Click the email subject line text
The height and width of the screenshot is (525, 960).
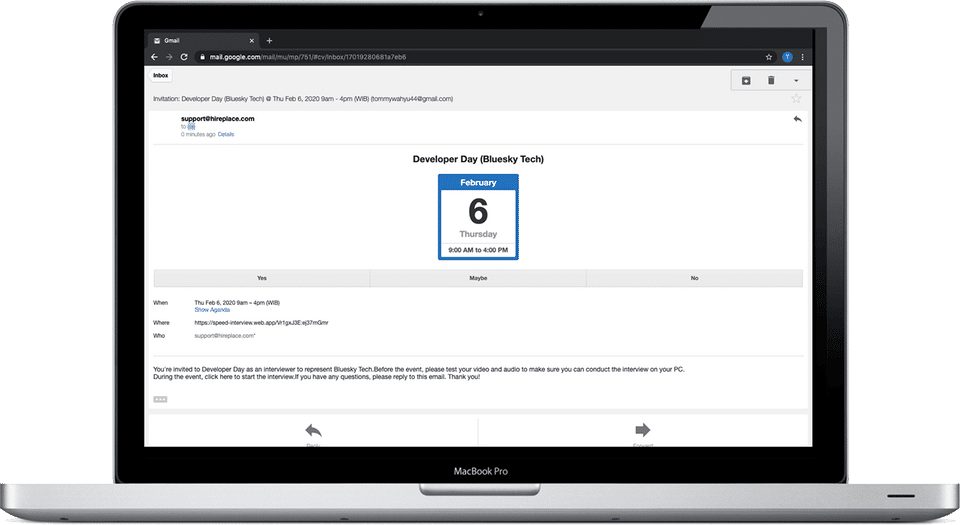click(303, 99)
